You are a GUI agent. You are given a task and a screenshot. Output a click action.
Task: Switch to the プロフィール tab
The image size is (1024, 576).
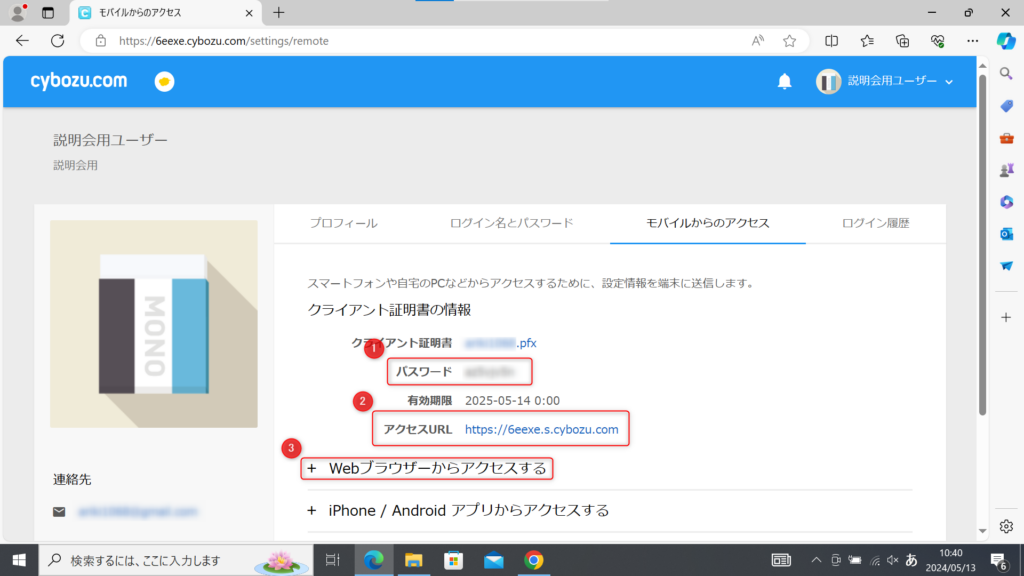coord(343,223)
